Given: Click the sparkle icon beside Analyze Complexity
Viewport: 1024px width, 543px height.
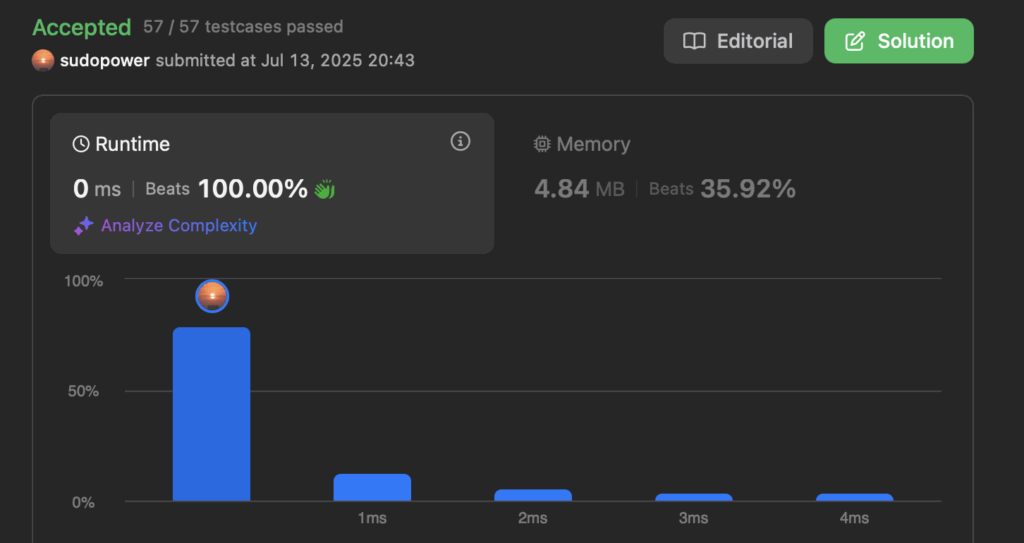Looking at the screenshot, I should 83,226.
